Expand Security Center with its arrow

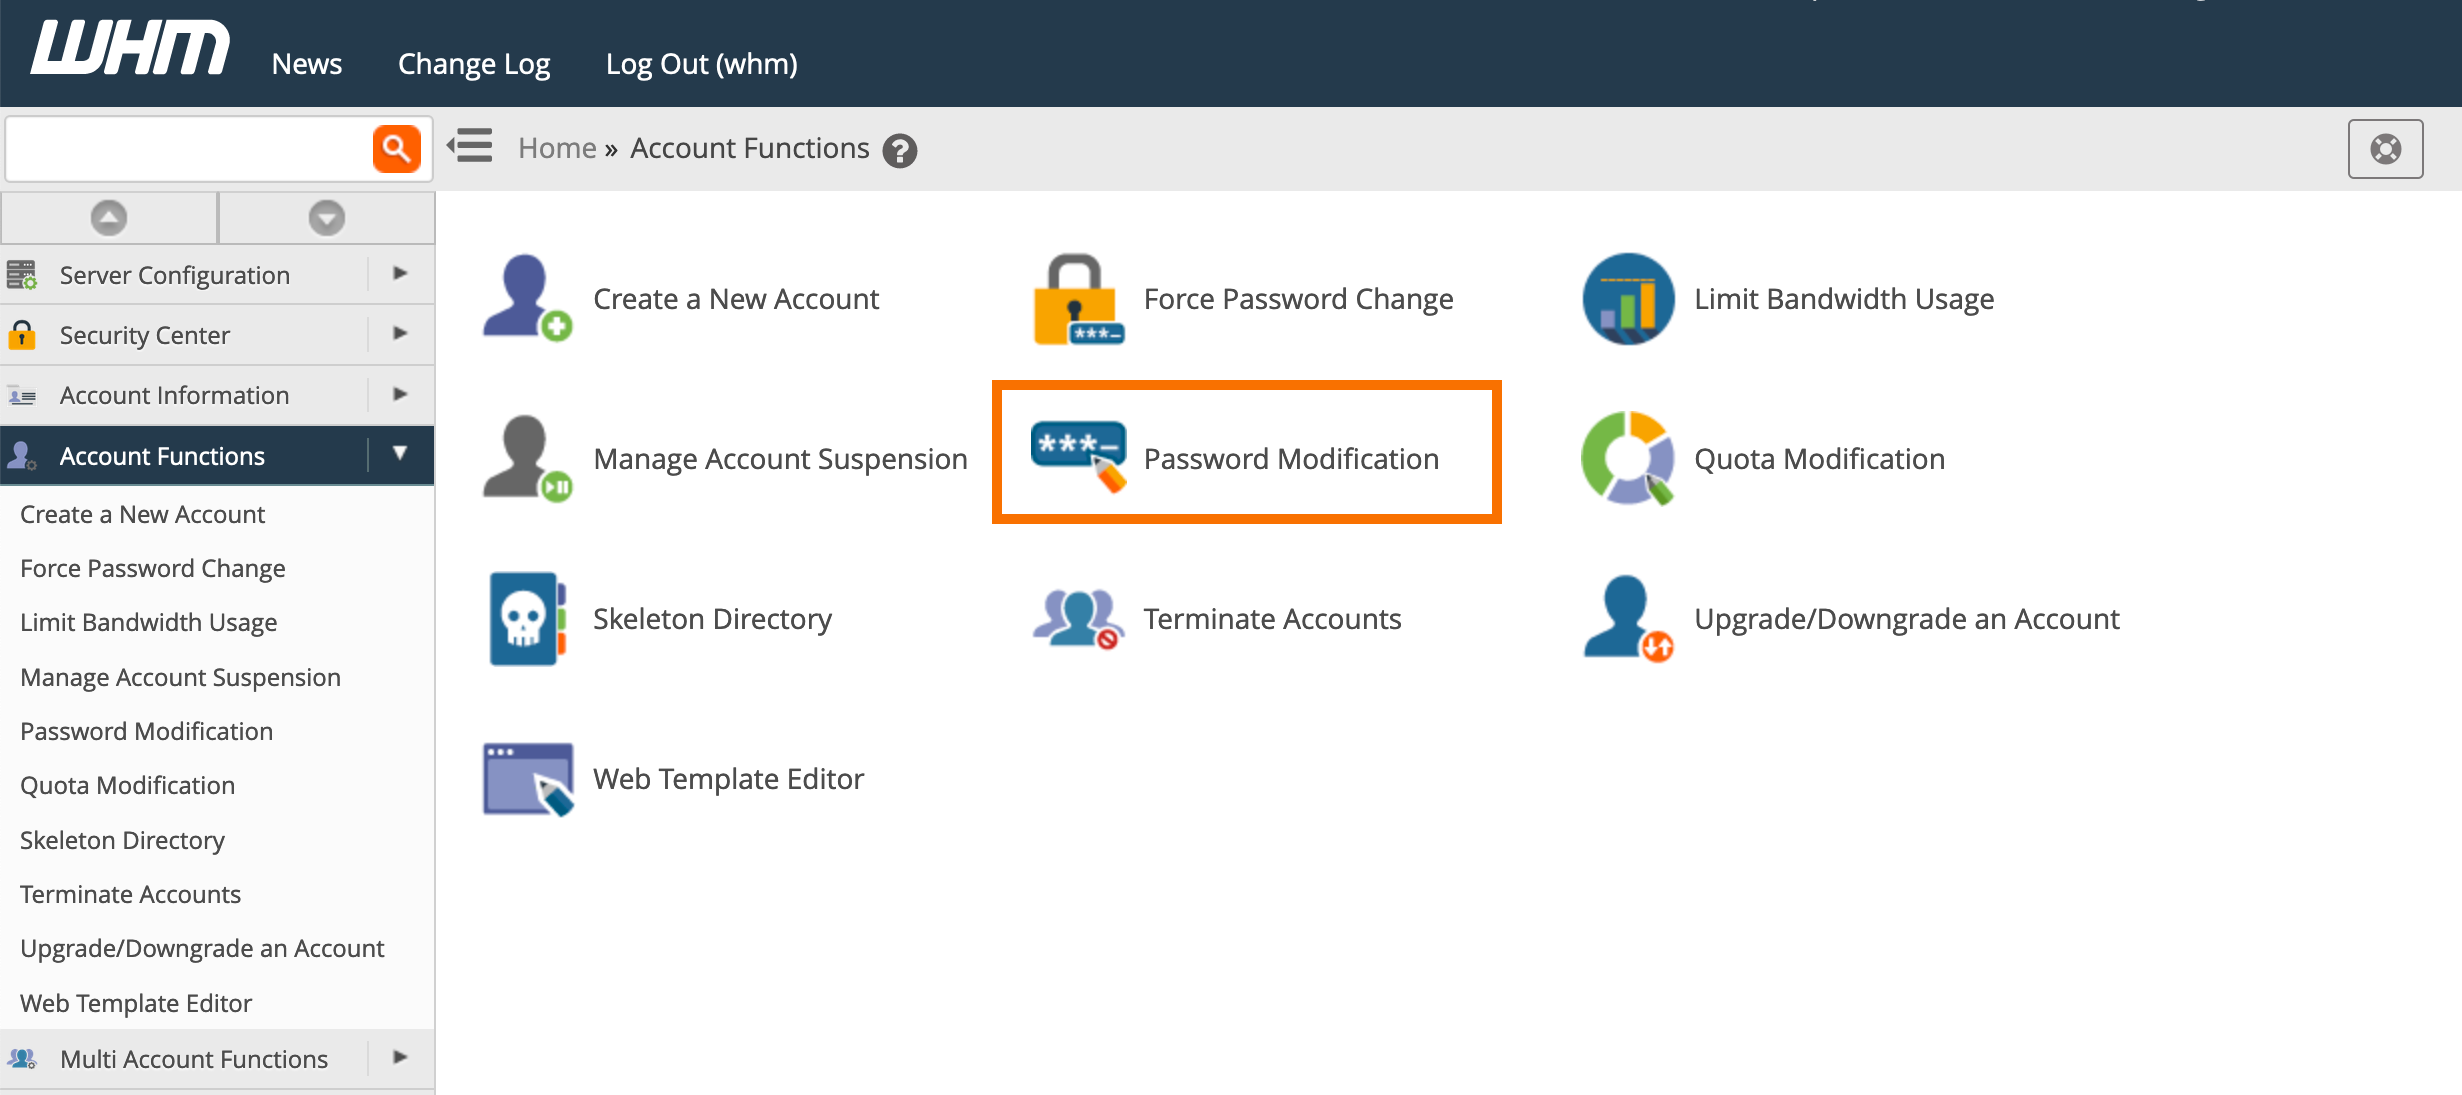(400, 333)
